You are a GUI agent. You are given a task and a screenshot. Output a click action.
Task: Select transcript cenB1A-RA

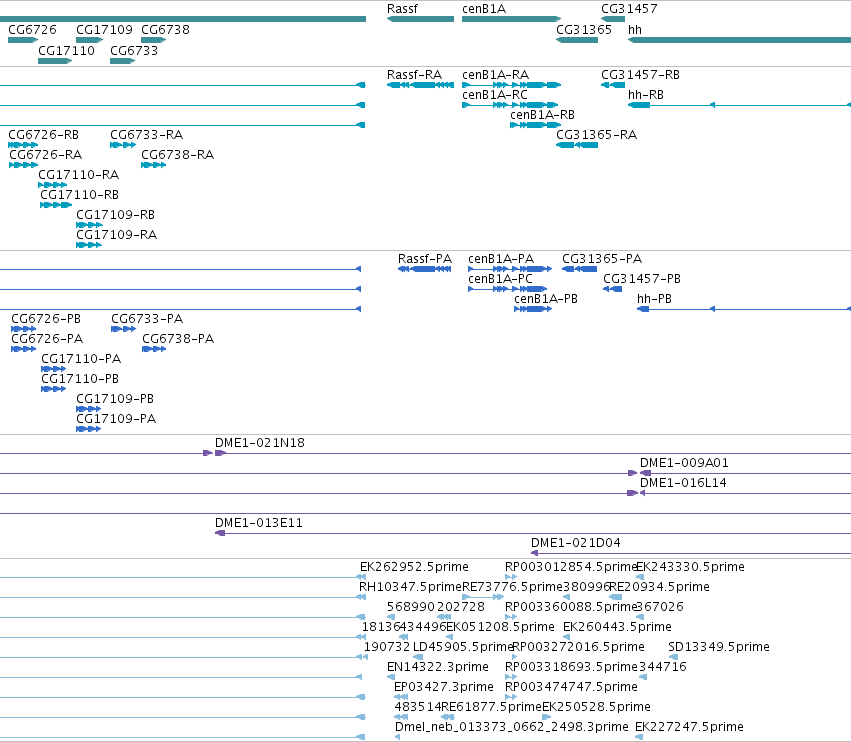(x=511, y=85)
